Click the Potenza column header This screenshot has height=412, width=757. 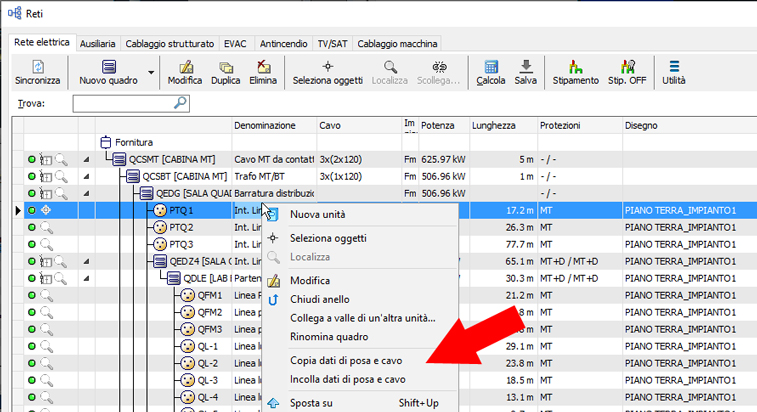pyautogui.click(x=444, y=126)
